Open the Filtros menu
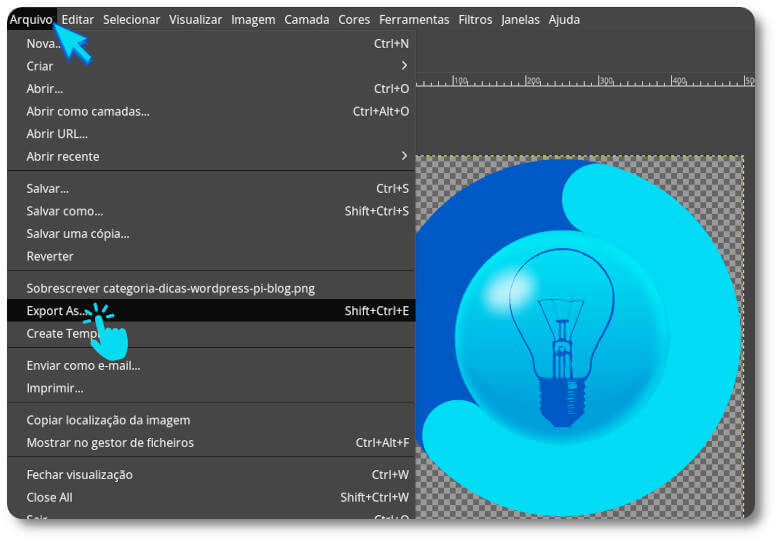This screenshot has width=778, height=542. (x=475, y=19)
